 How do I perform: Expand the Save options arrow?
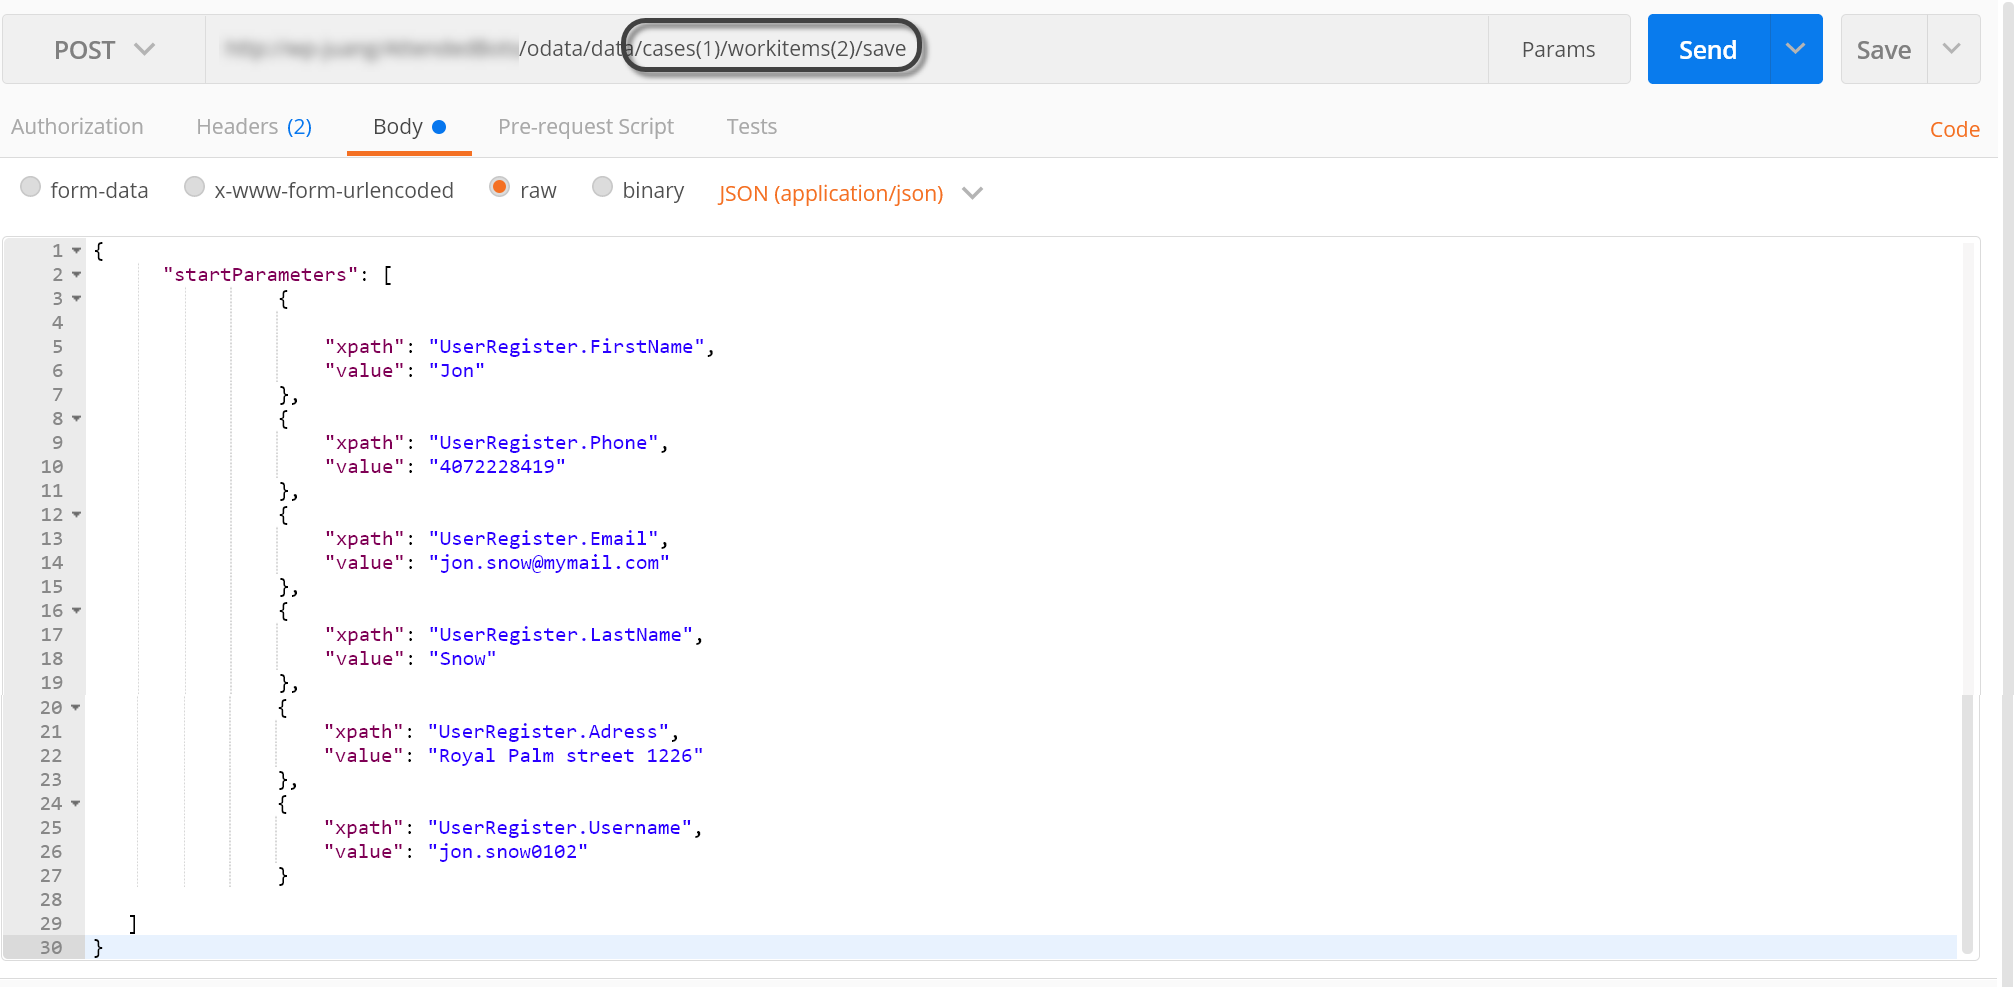click(x=1952, y=49)
